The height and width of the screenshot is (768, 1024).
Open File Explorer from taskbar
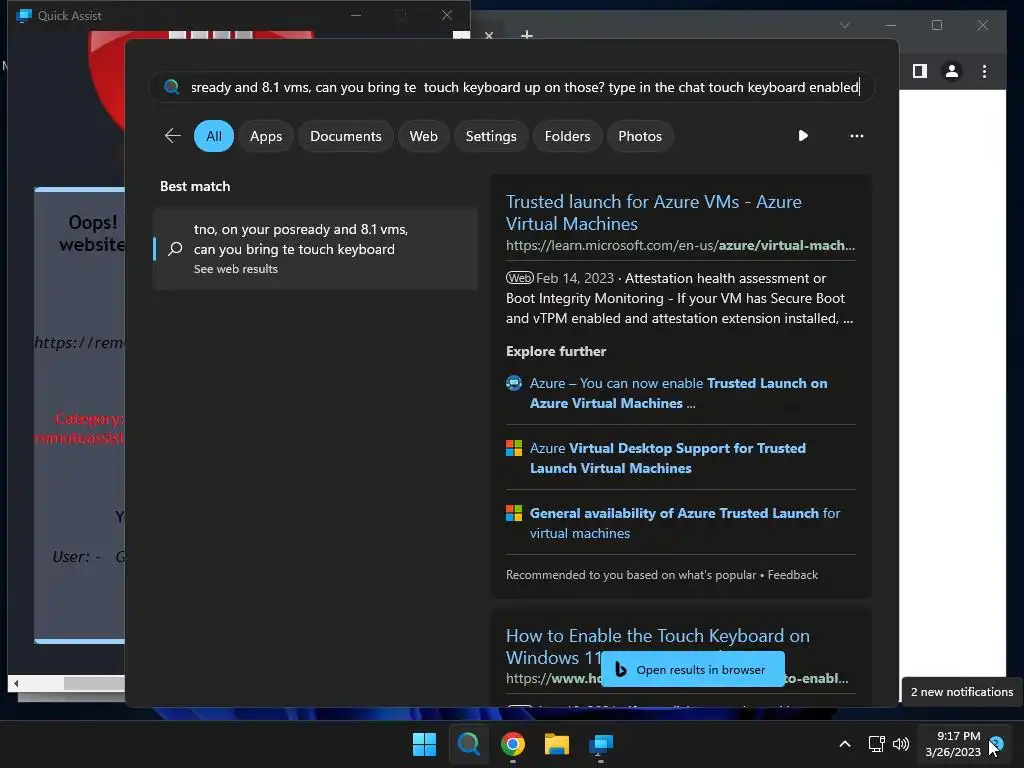click(x=557, y=744)
